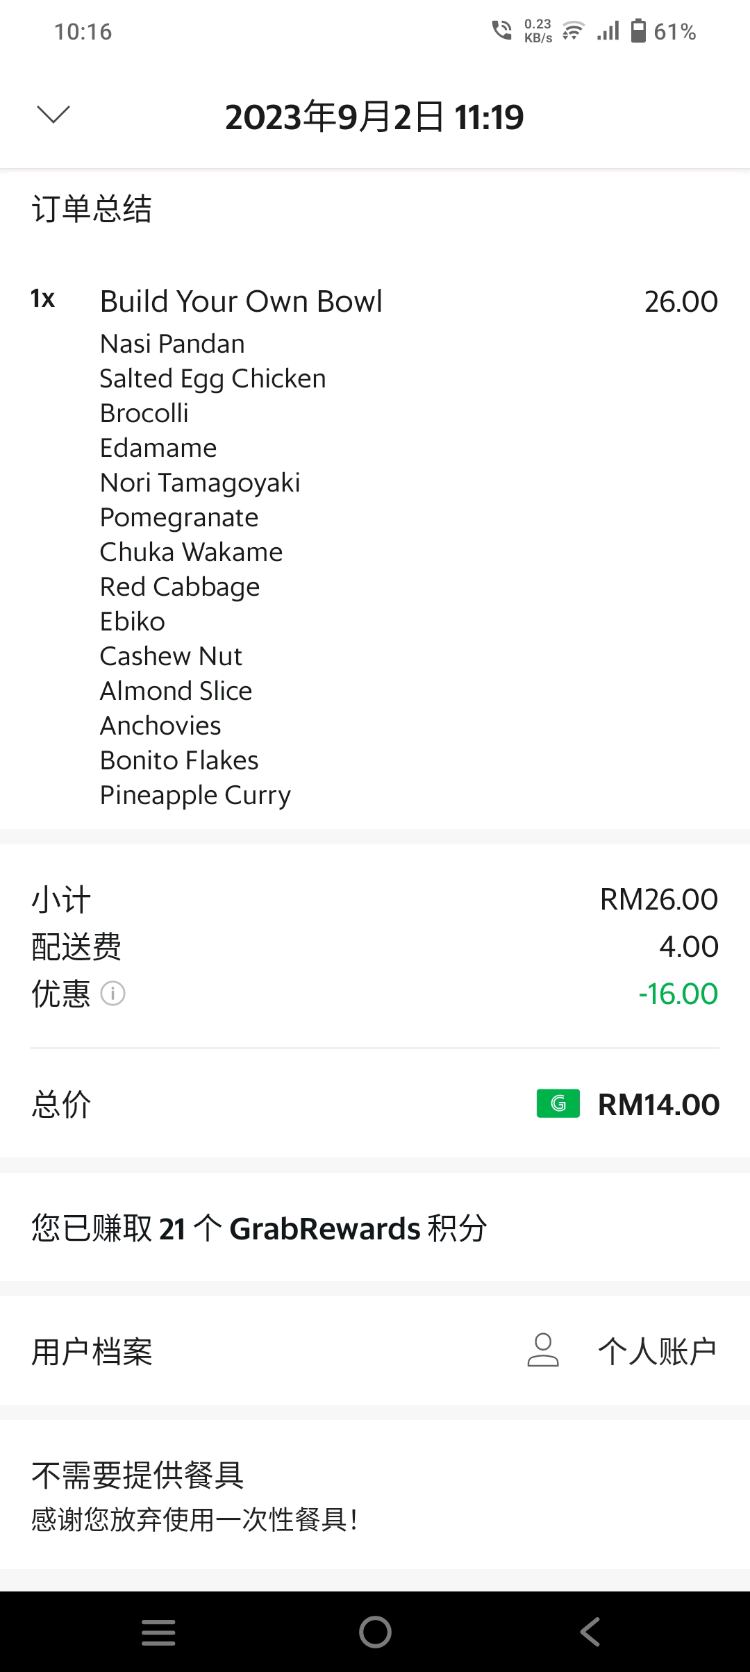This screenshot has height=1672, width=750.
Task: Tap the 配送费 delivery fee row
Action: pos(76,947)
